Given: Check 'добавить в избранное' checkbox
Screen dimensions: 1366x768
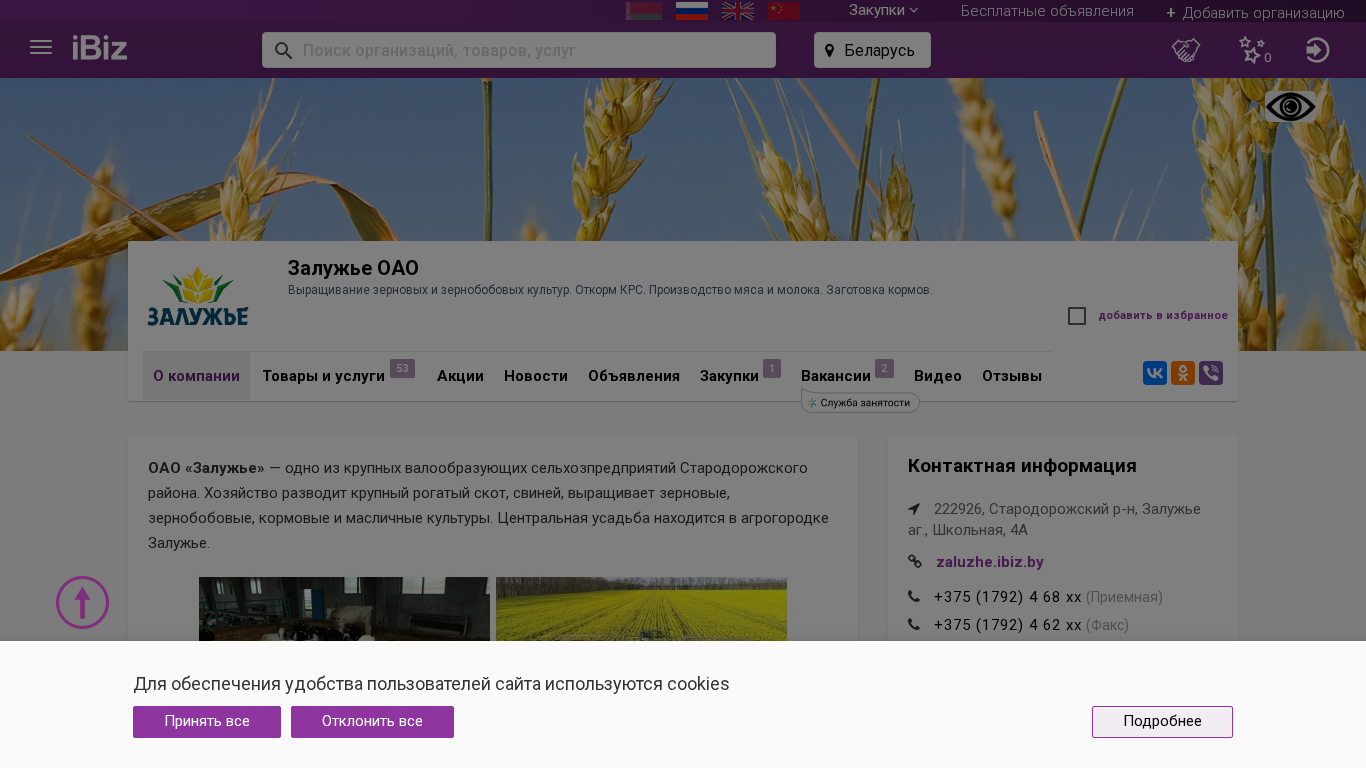Looking at the screenshot, I should click(1077, 316).
